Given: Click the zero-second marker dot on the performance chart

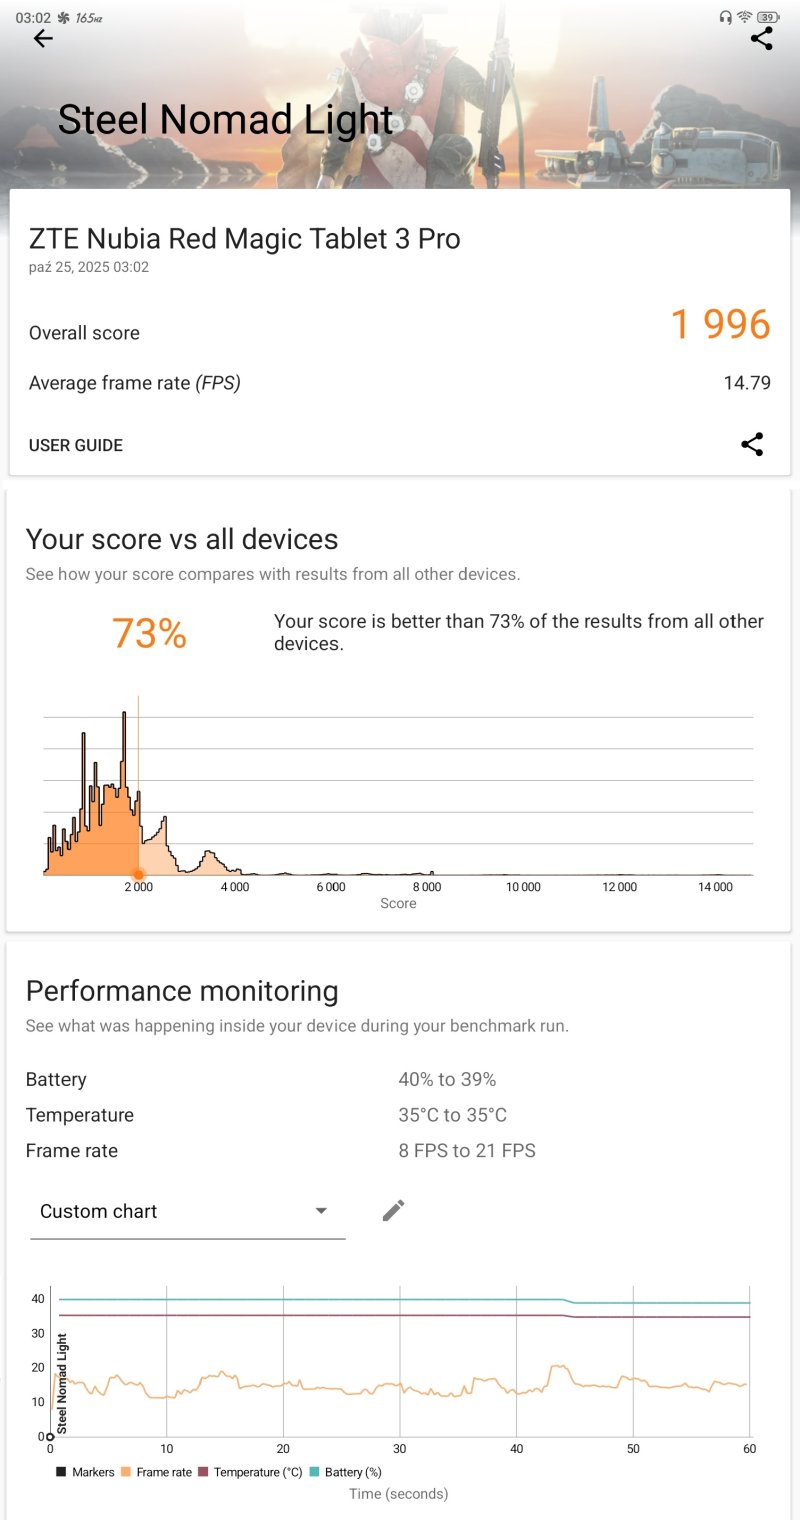Looking at the screenshot, I should [x=50, y=1437].
